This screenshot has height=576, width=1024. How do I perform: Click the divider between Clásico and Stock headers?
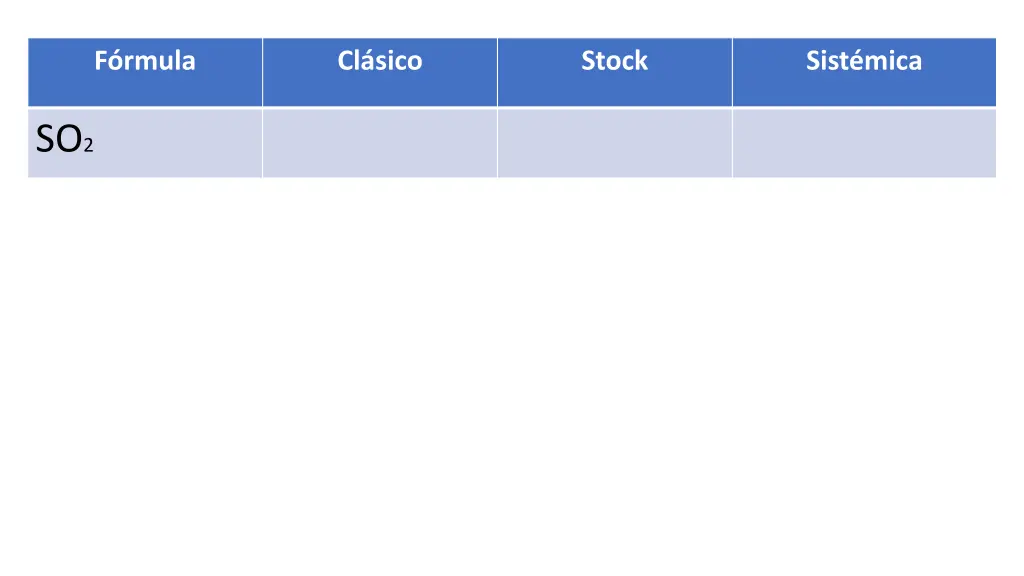click(x=498, y=72)
